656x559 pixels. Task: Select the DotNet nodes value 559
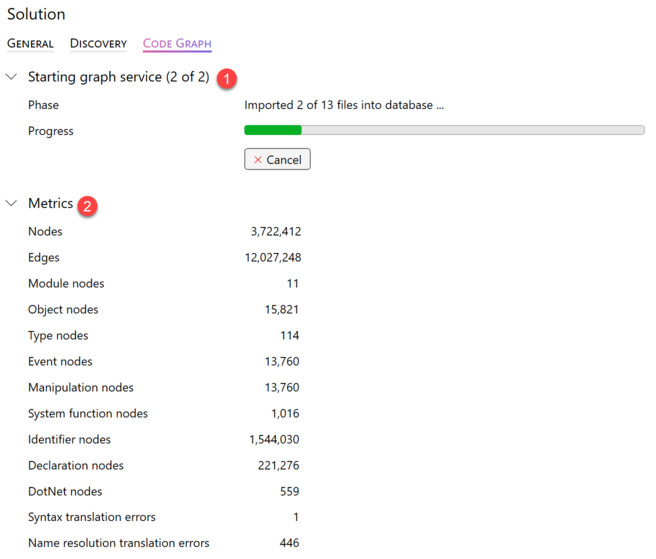pyautogui.click(x=290, y=491)
